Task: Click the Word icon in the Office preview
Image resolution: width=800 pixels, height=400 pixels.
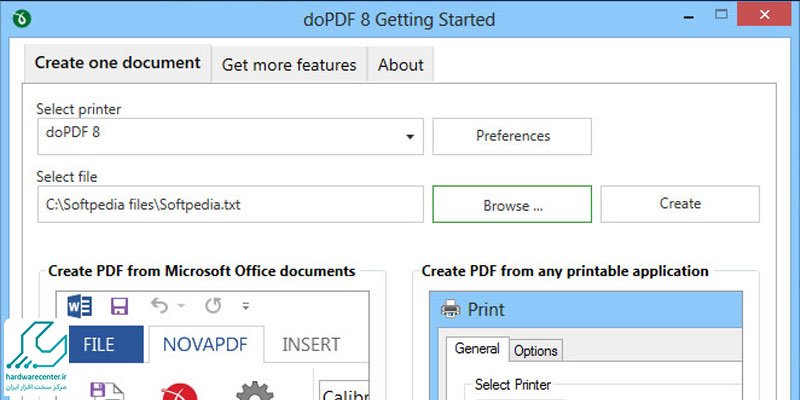Action: click(x=80, y=306)
